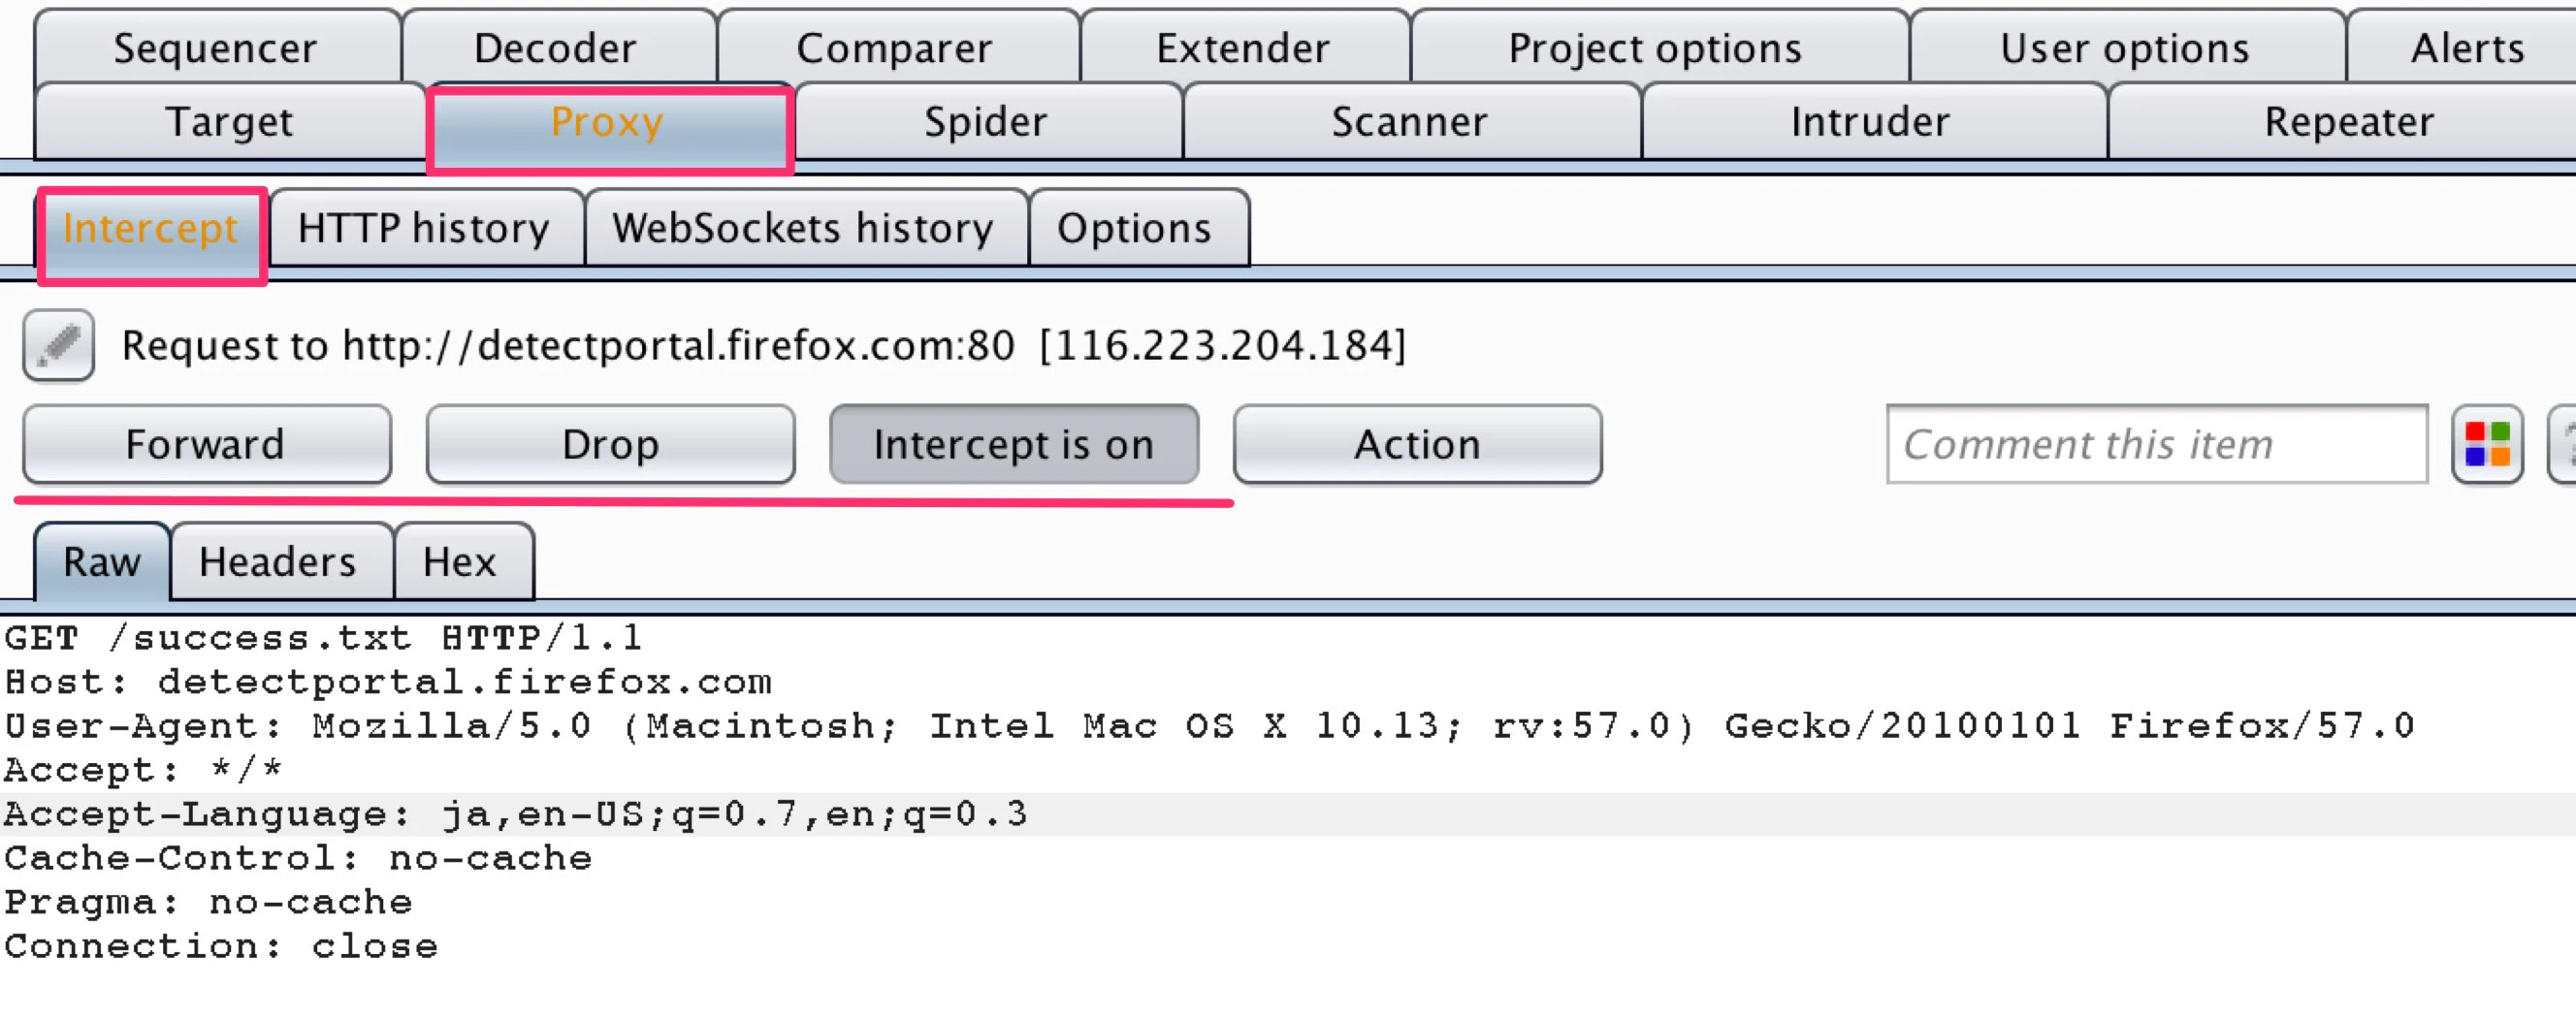
Task: Switch to the HTTP history tab
Action: 422,228
